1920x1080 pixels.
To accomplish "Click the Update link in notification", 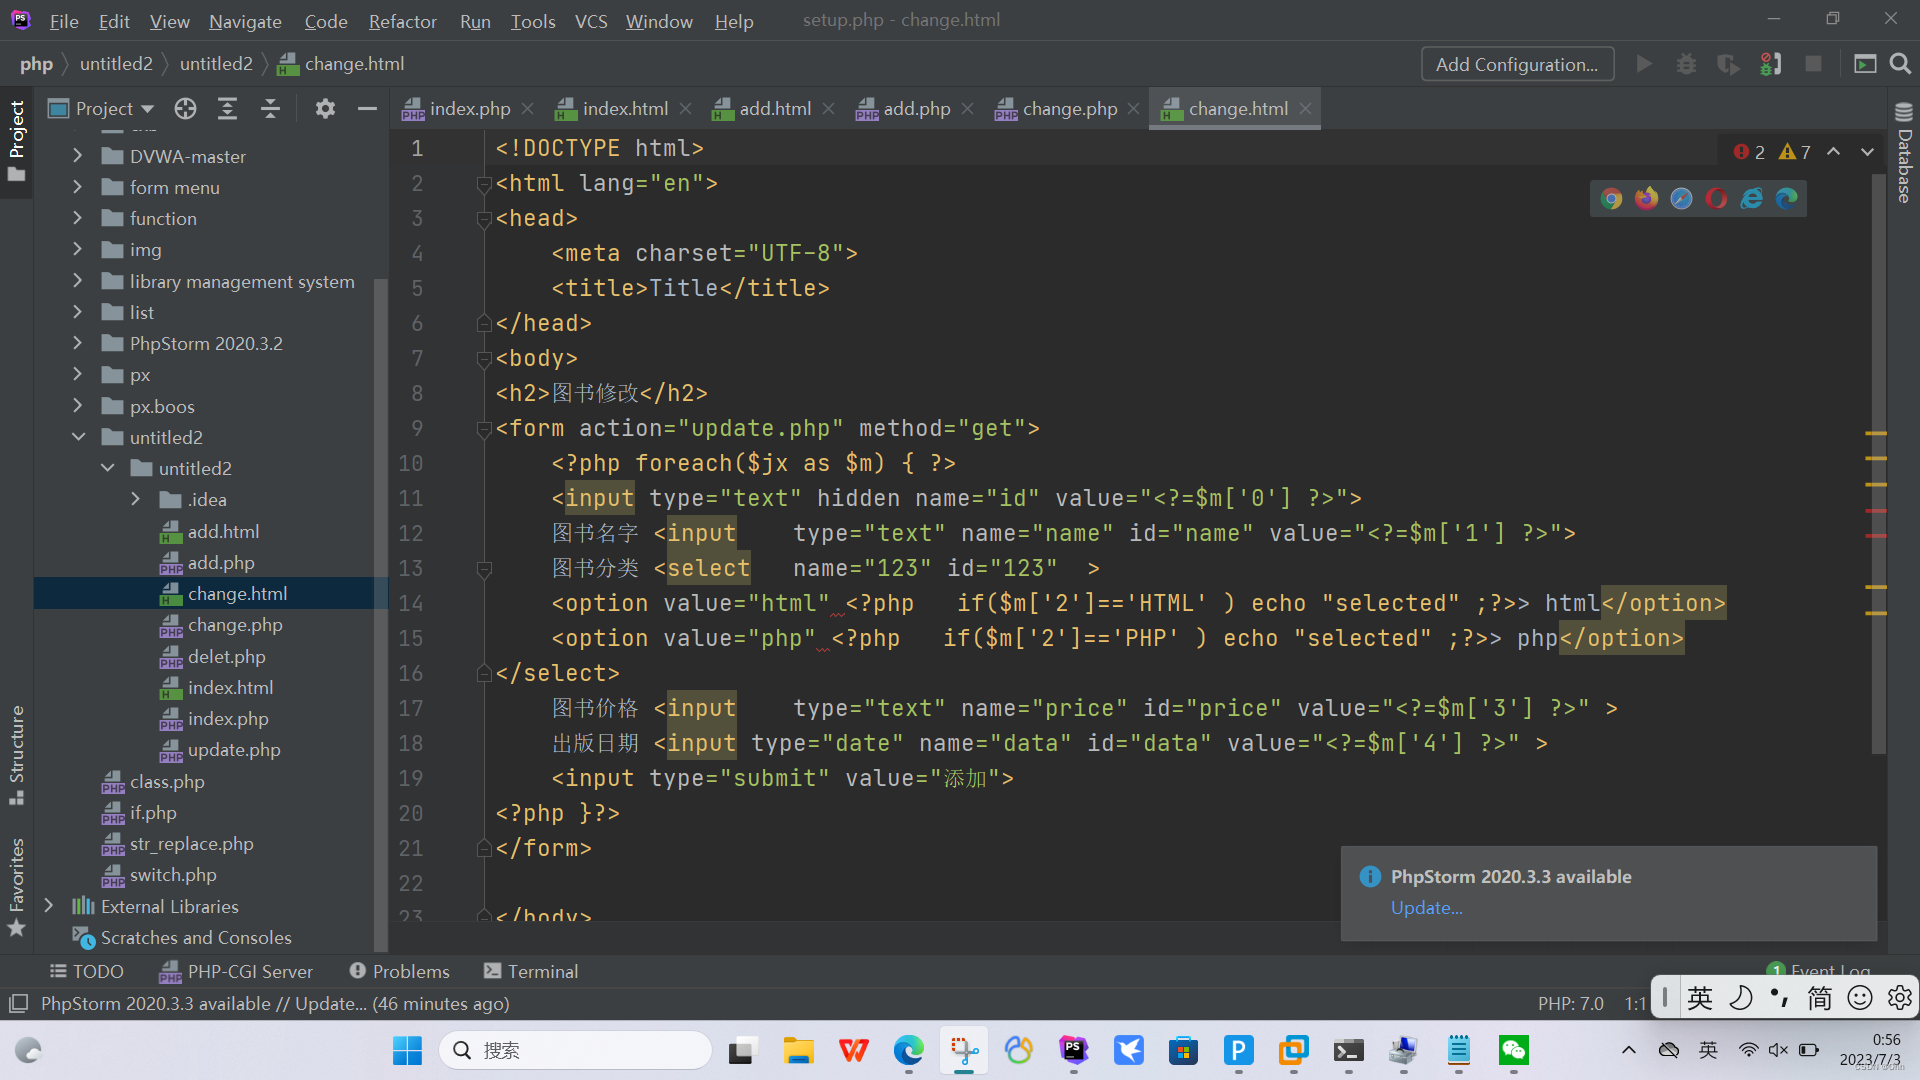I will pos(1426,908).
